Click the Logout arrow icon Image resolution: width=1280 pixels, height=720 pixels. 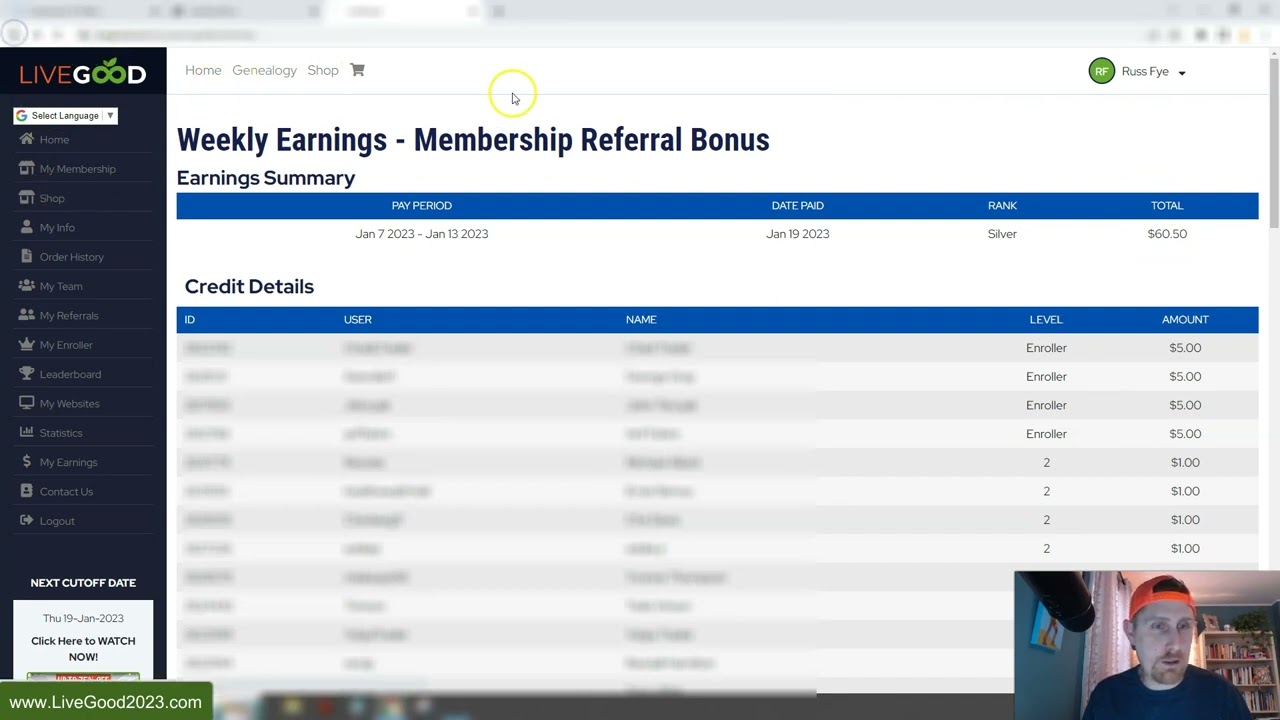pyautogui.click(x=27, y=520)
